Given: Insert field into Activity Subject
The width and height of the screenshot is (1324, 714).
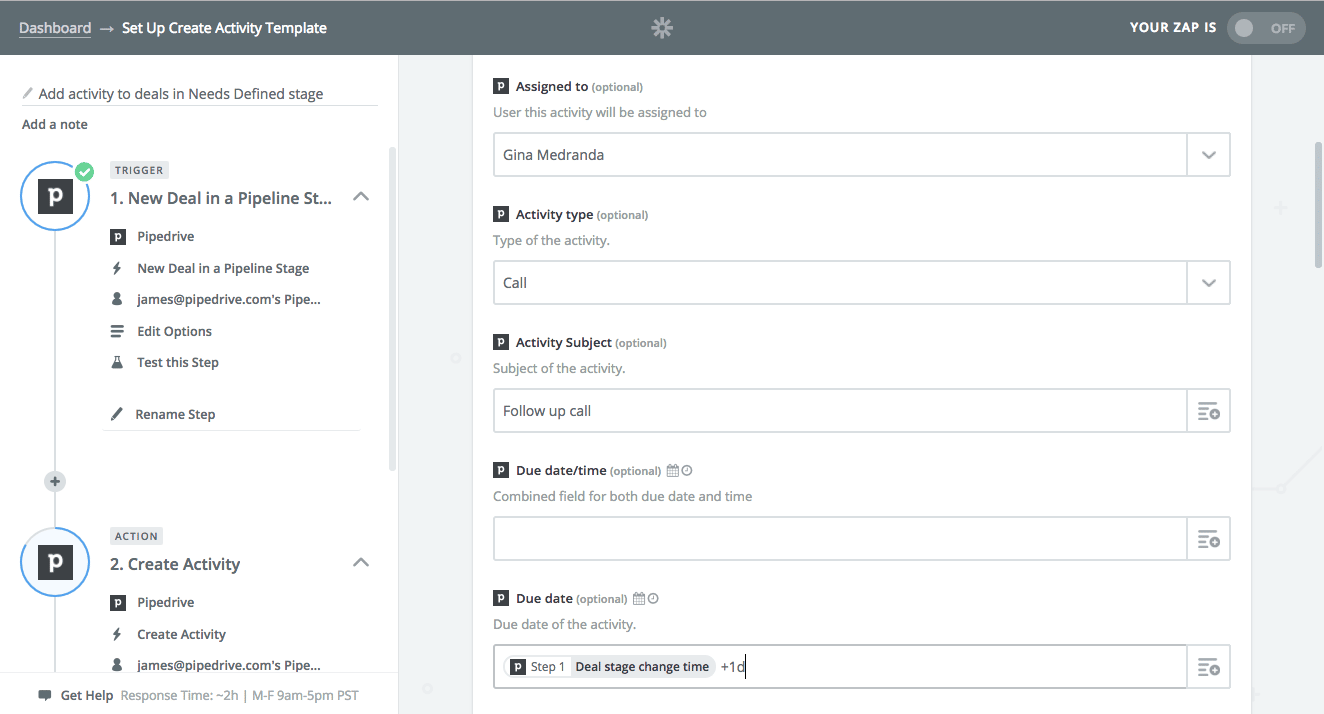Looking at the screenshot, I should coord(1208,411).
